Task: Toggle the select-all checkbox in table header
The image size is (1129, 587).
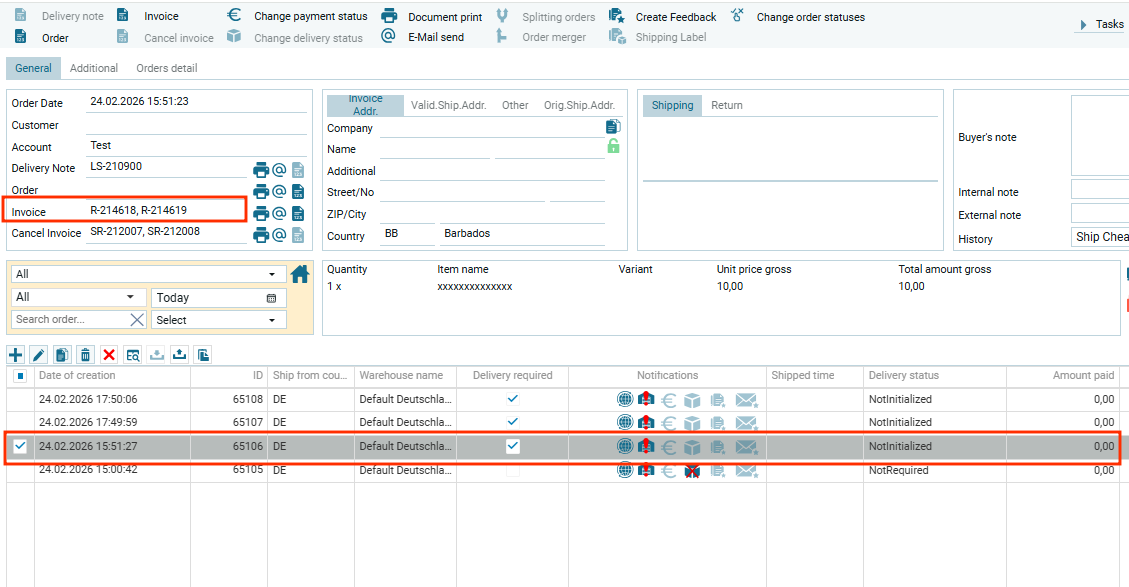Action: 20,376
